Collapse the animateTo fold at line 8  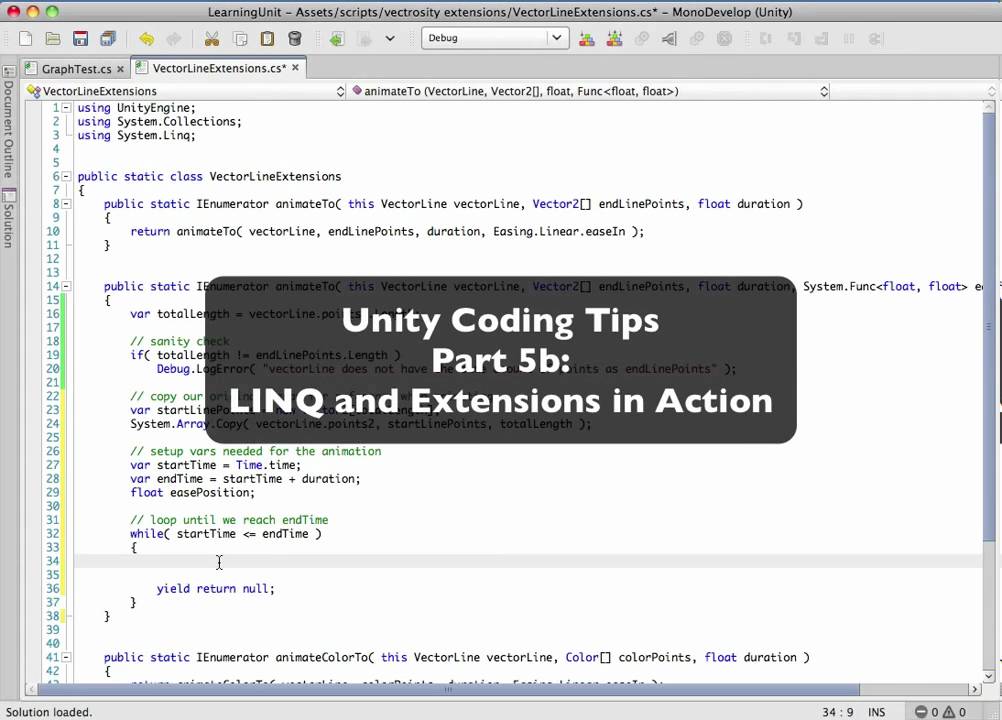pos(66,204)
